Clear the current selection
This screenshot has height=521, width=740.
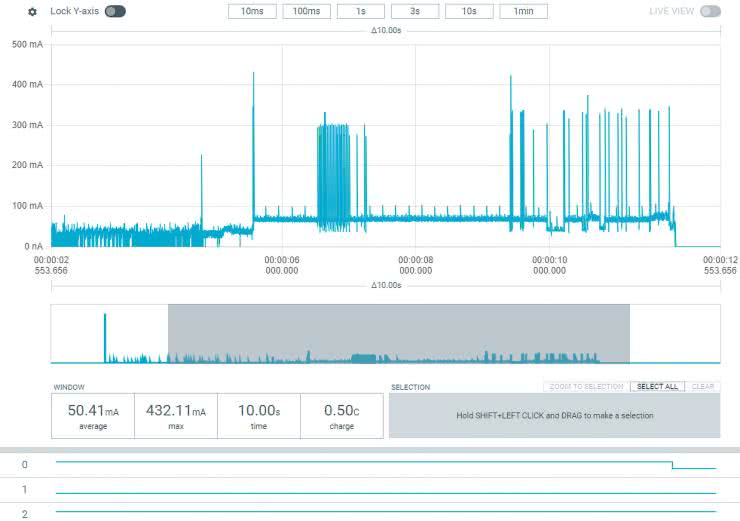point(703,386)
